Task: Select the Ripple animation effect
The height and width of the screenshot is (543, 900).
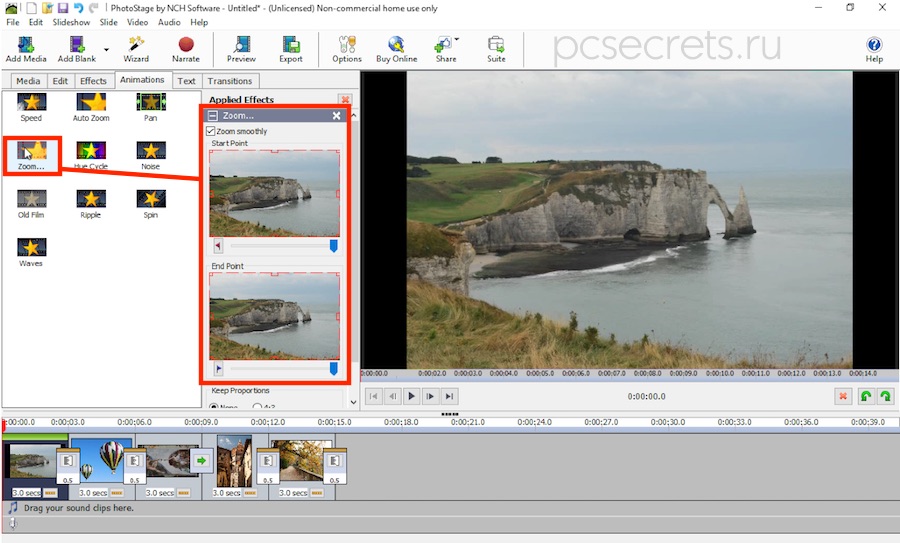Action: tap(91, 204)
